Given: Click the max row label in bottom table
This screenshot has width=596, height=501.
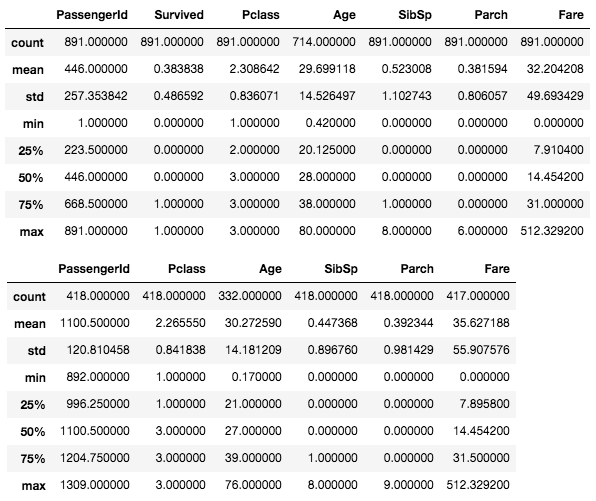Looking at the screenshot, I should pos(33,486).
